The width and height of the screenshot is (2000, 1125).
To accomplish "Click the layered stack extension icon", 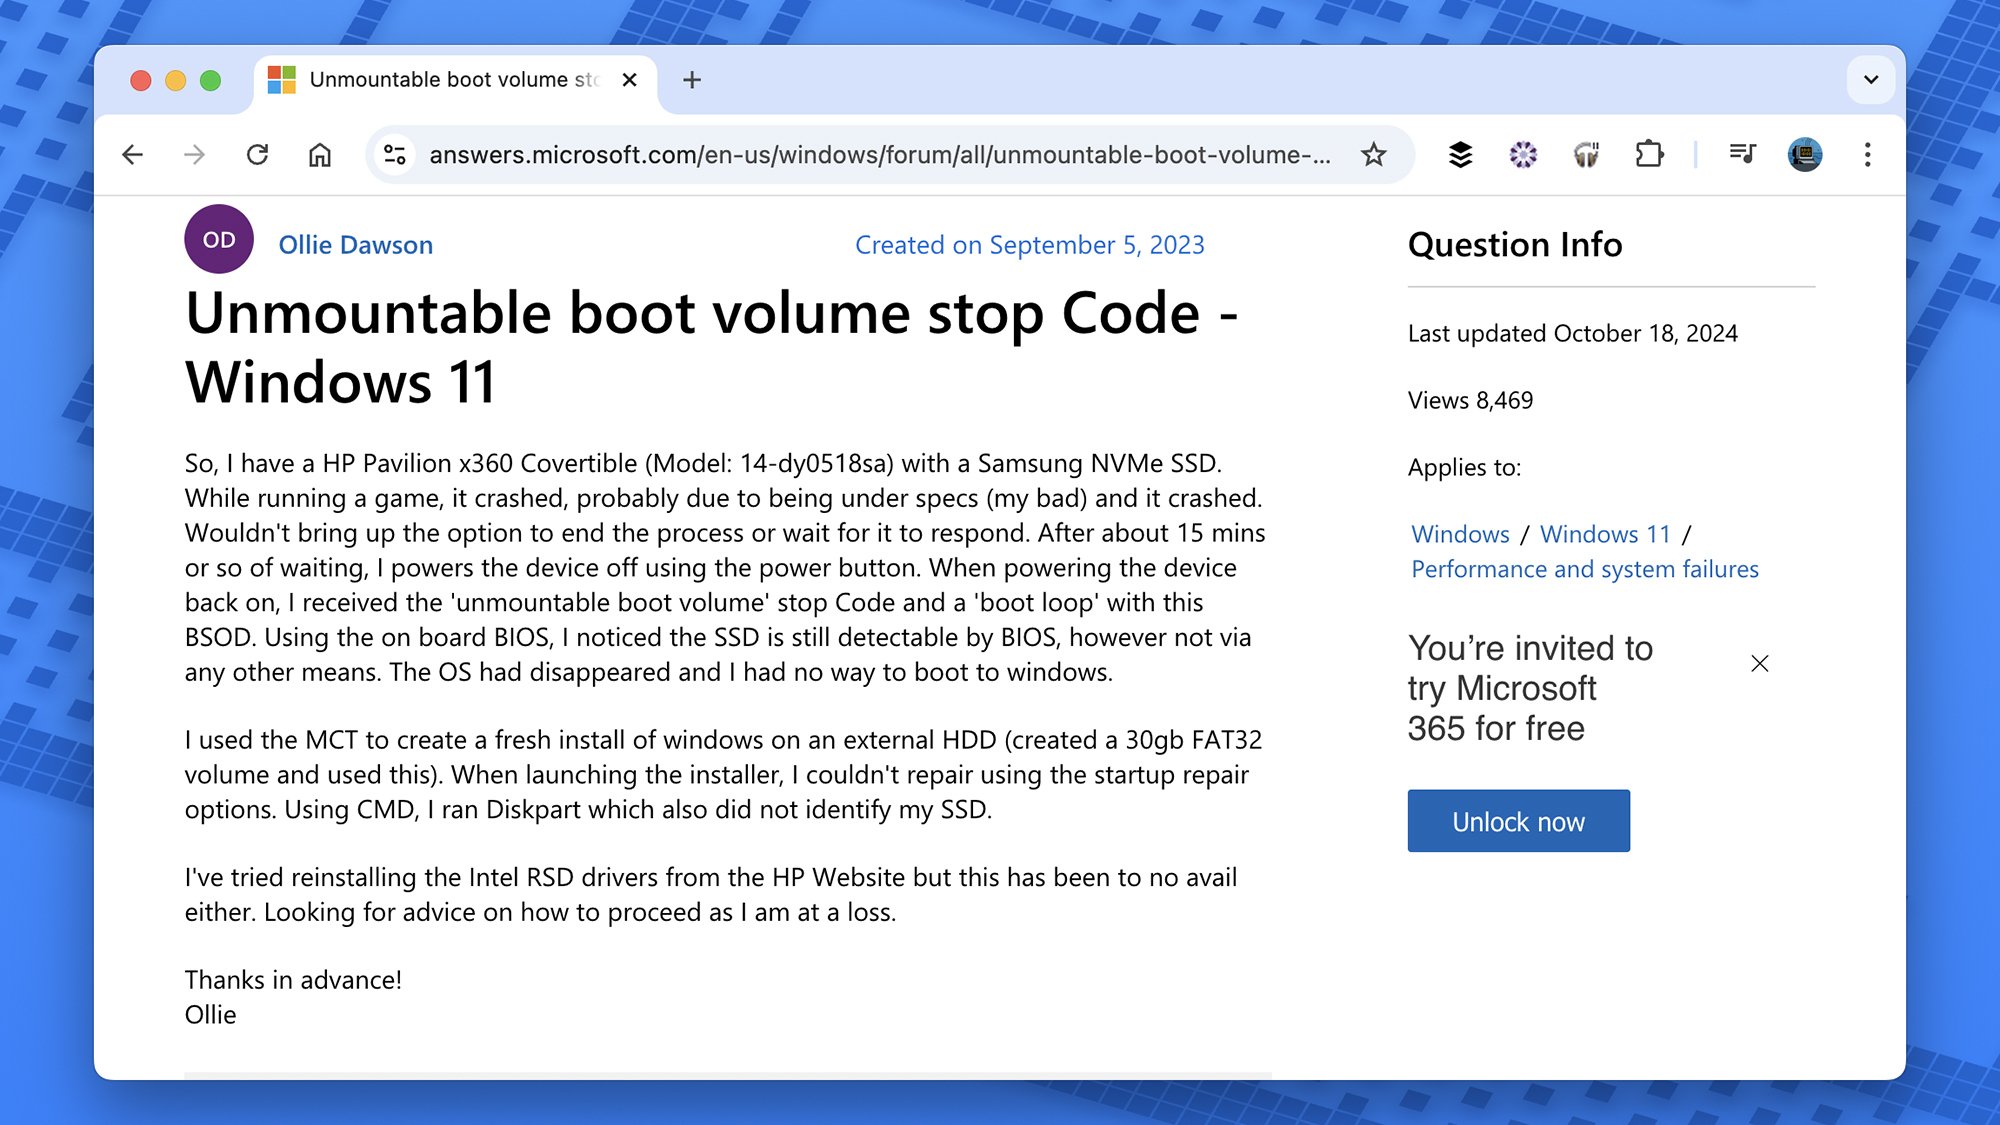I will [x=1459, y=154].
